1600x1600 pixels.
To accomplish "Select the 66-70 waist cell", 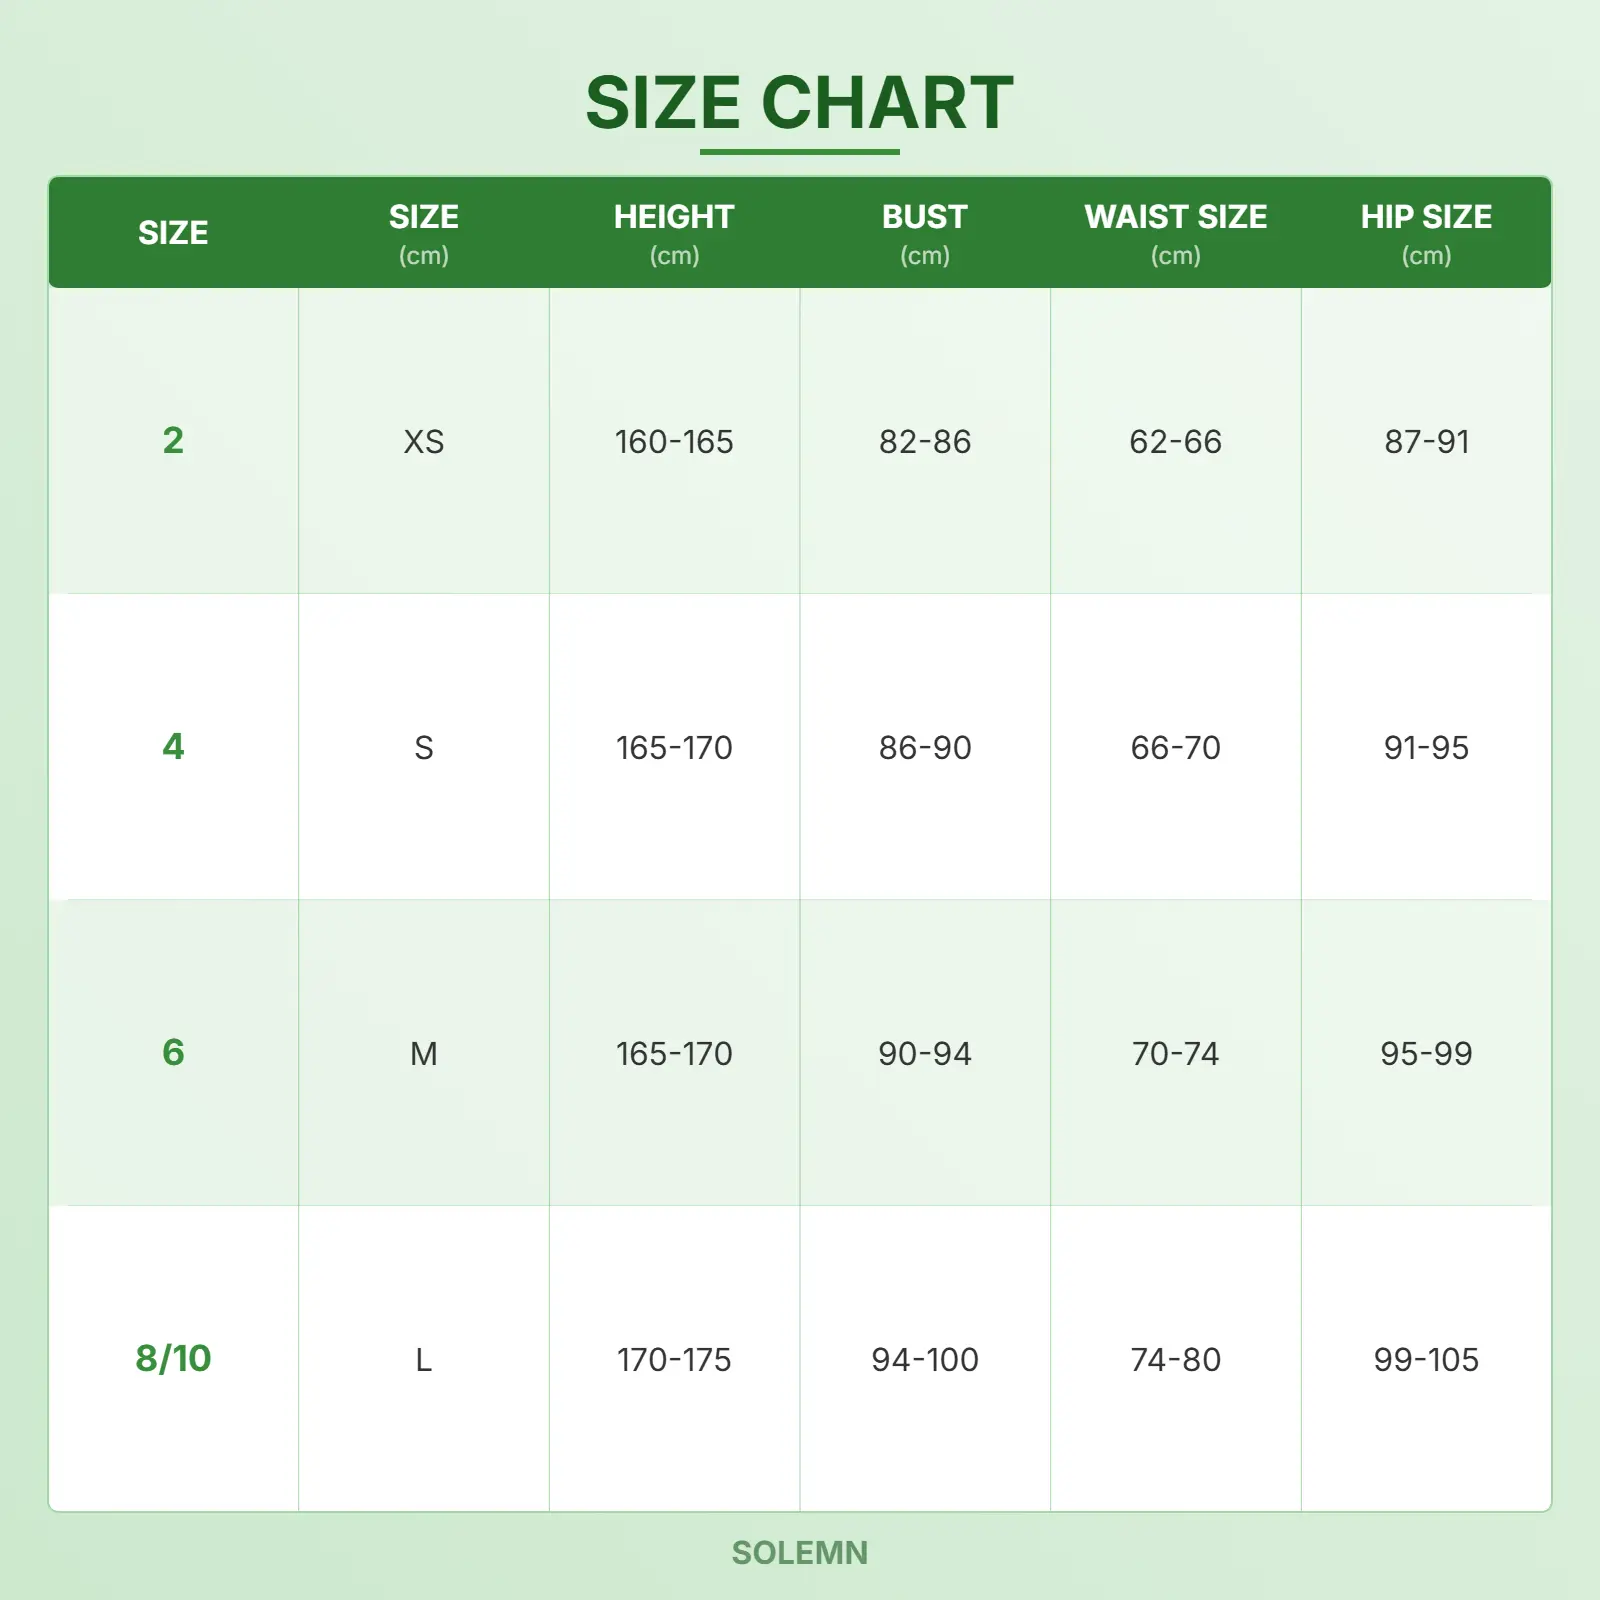I will (x=1175, y=748).
